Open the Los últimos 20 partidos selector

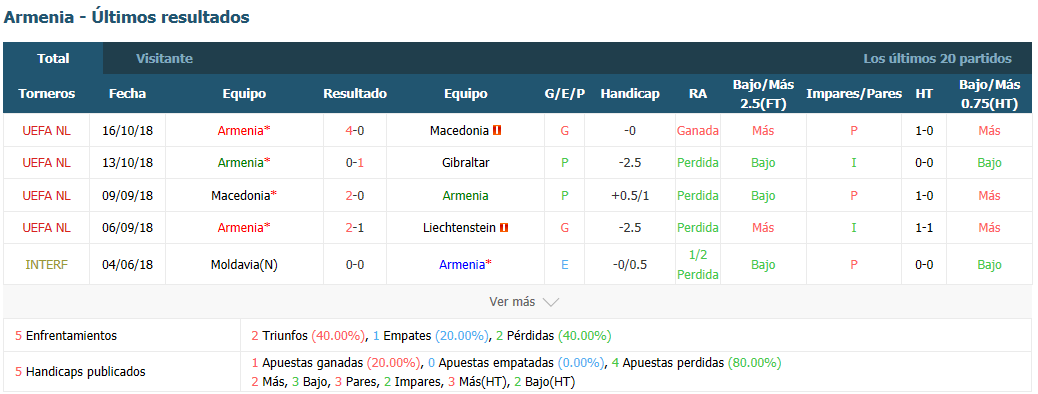point(937,58)
